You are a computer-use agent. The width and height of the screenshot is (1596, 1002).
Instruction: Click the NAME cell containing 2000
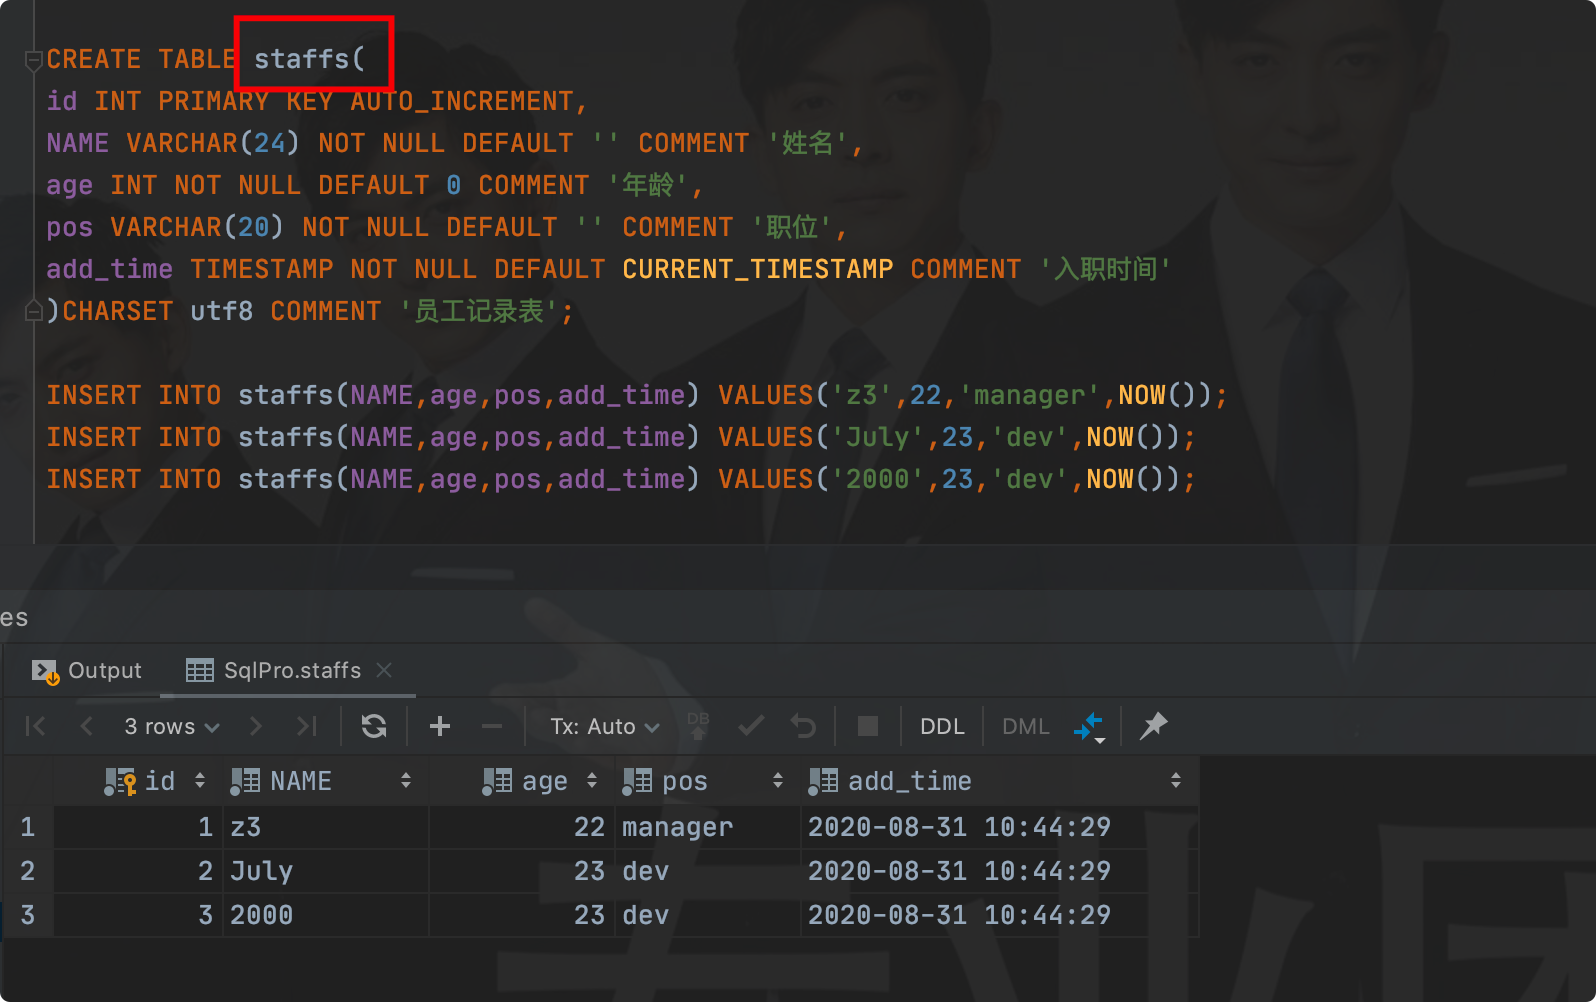click(x=325, y=915)
